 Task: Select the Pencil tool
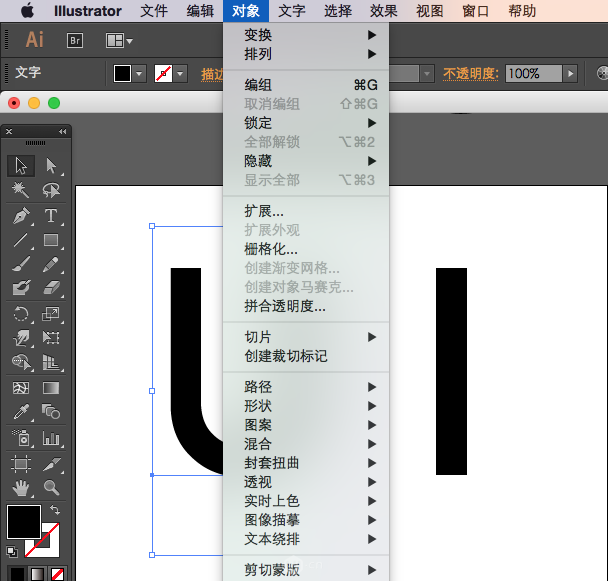click(51, 264)
